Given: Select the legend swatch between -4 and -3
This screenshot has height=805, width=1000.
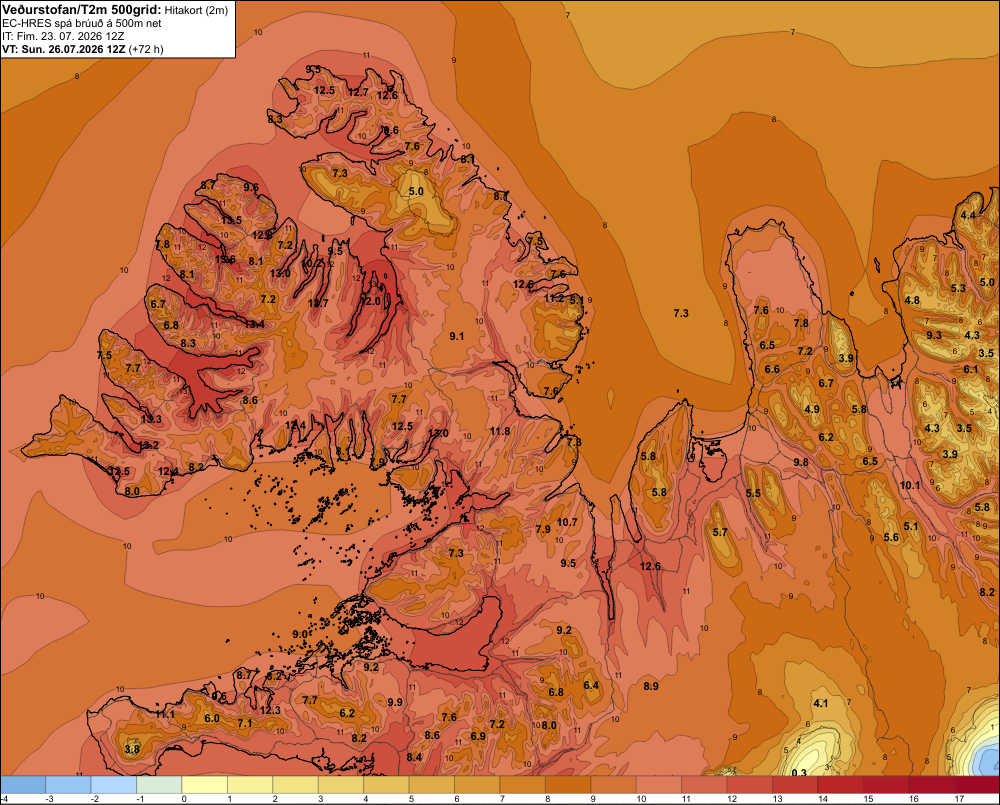Looking at the screenshot, I should pyautogui.click(x=23, y=785).
